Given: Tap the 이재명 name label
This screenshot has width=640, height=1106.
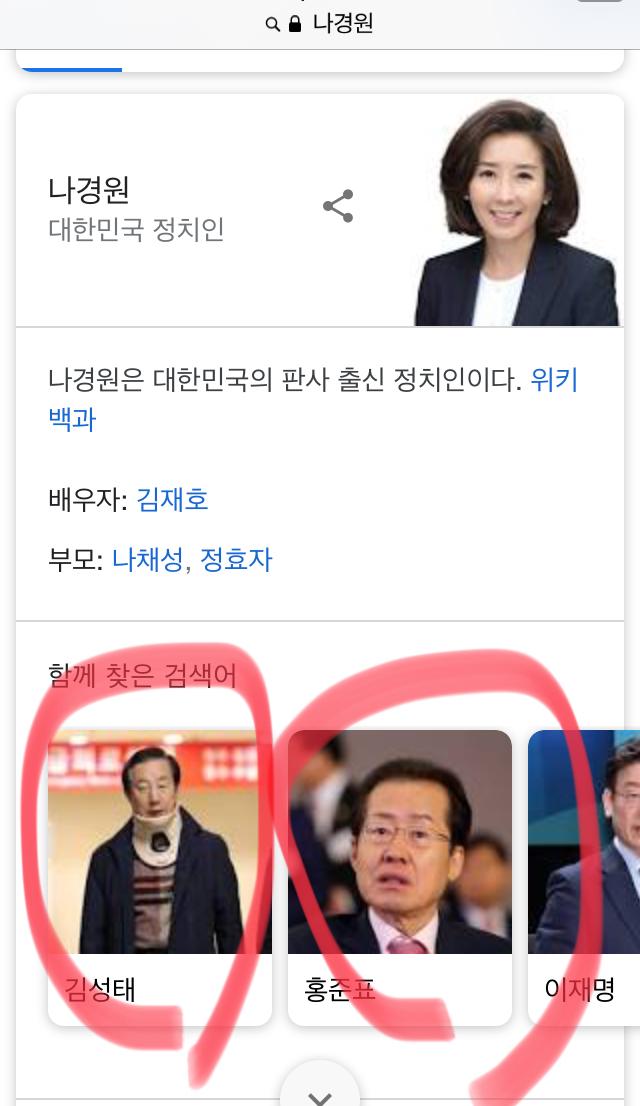Looking at the screenshot, I should coord(579,989).
